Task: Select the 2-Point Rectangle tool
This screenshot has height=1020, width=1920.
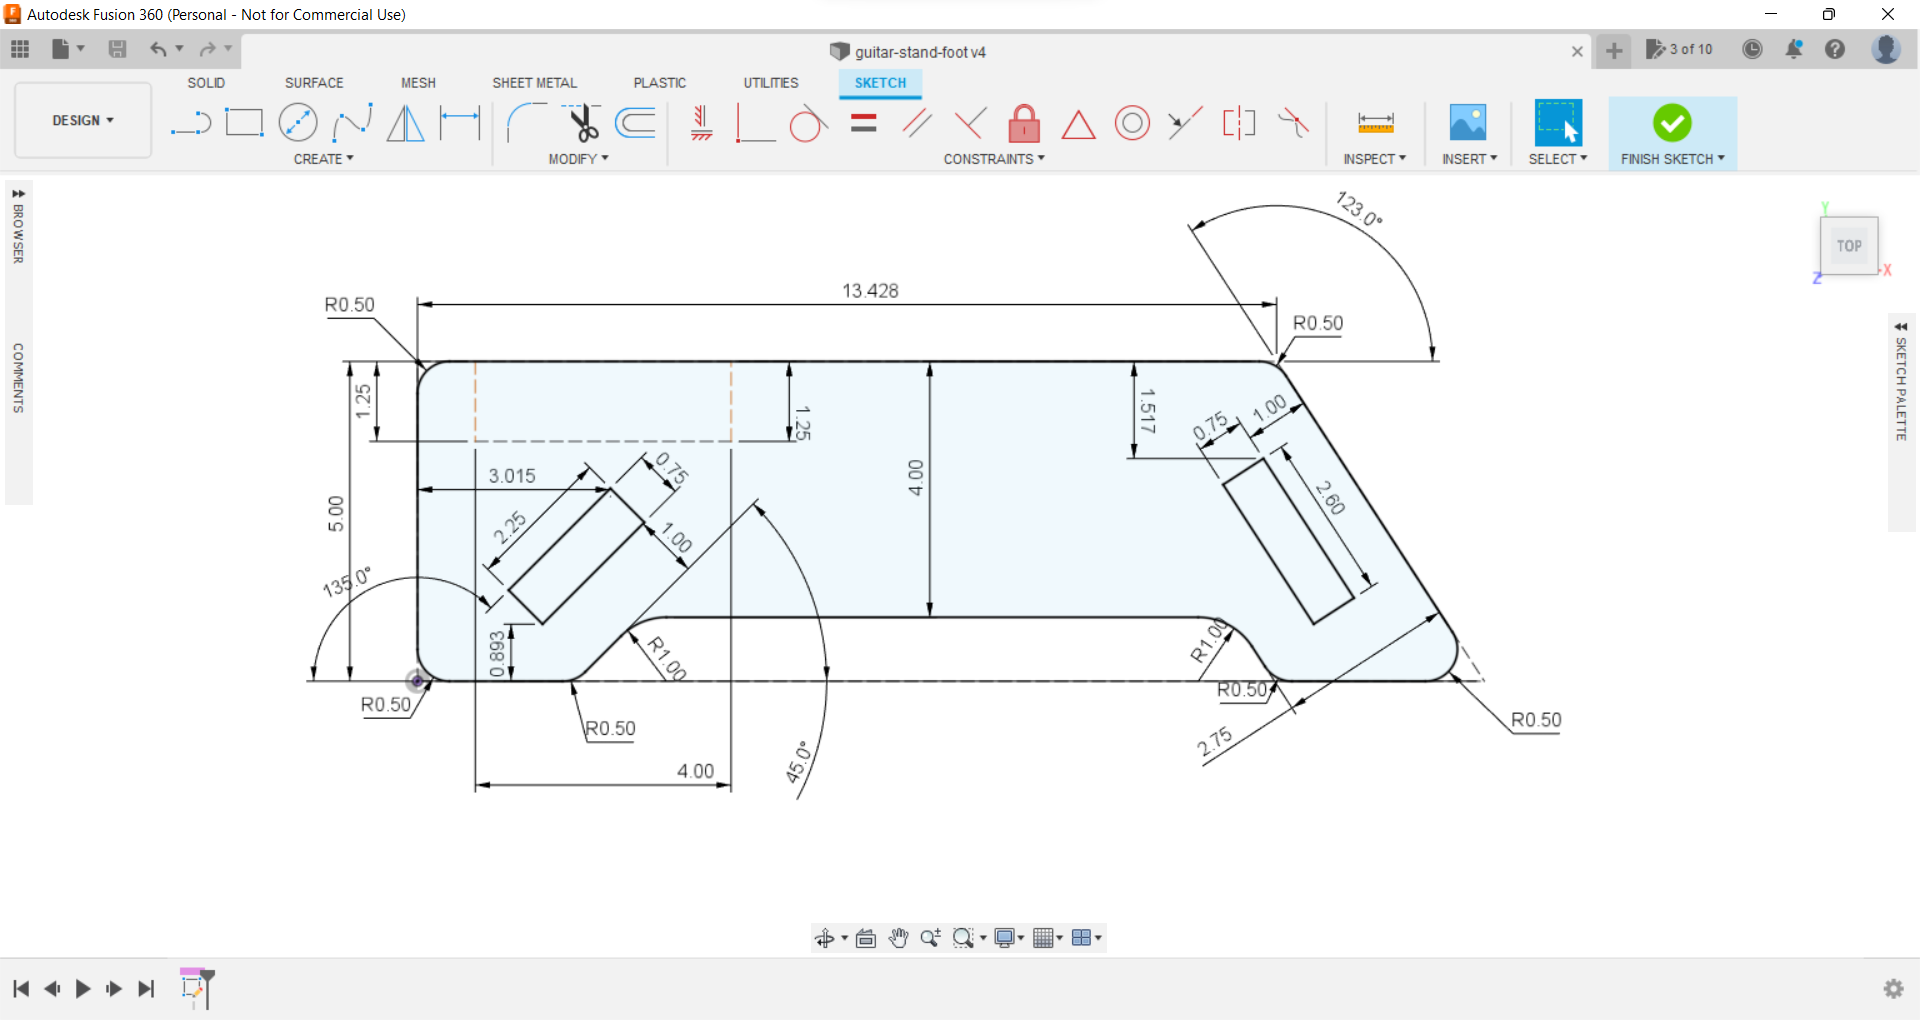Action: click(244, 122)
